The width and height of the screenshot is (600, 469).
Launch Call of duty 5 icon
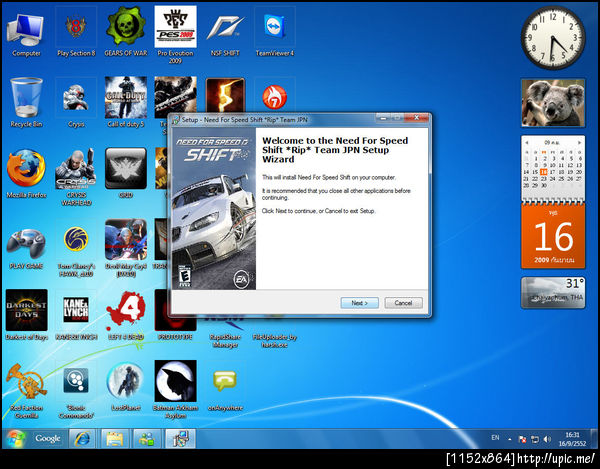point(126,102)
